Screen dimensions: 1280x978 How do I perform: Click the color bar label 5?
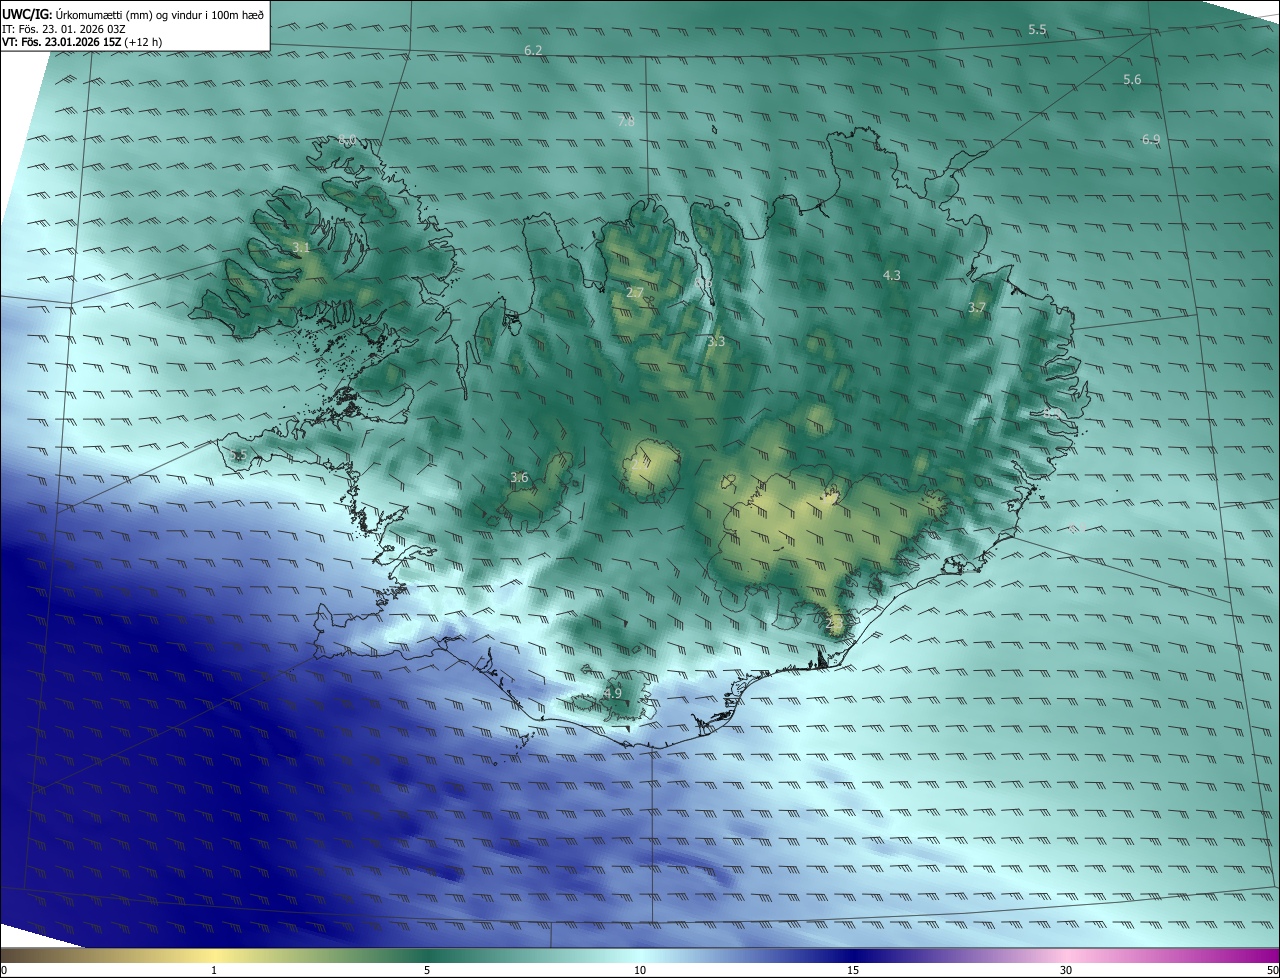[427, 970]
